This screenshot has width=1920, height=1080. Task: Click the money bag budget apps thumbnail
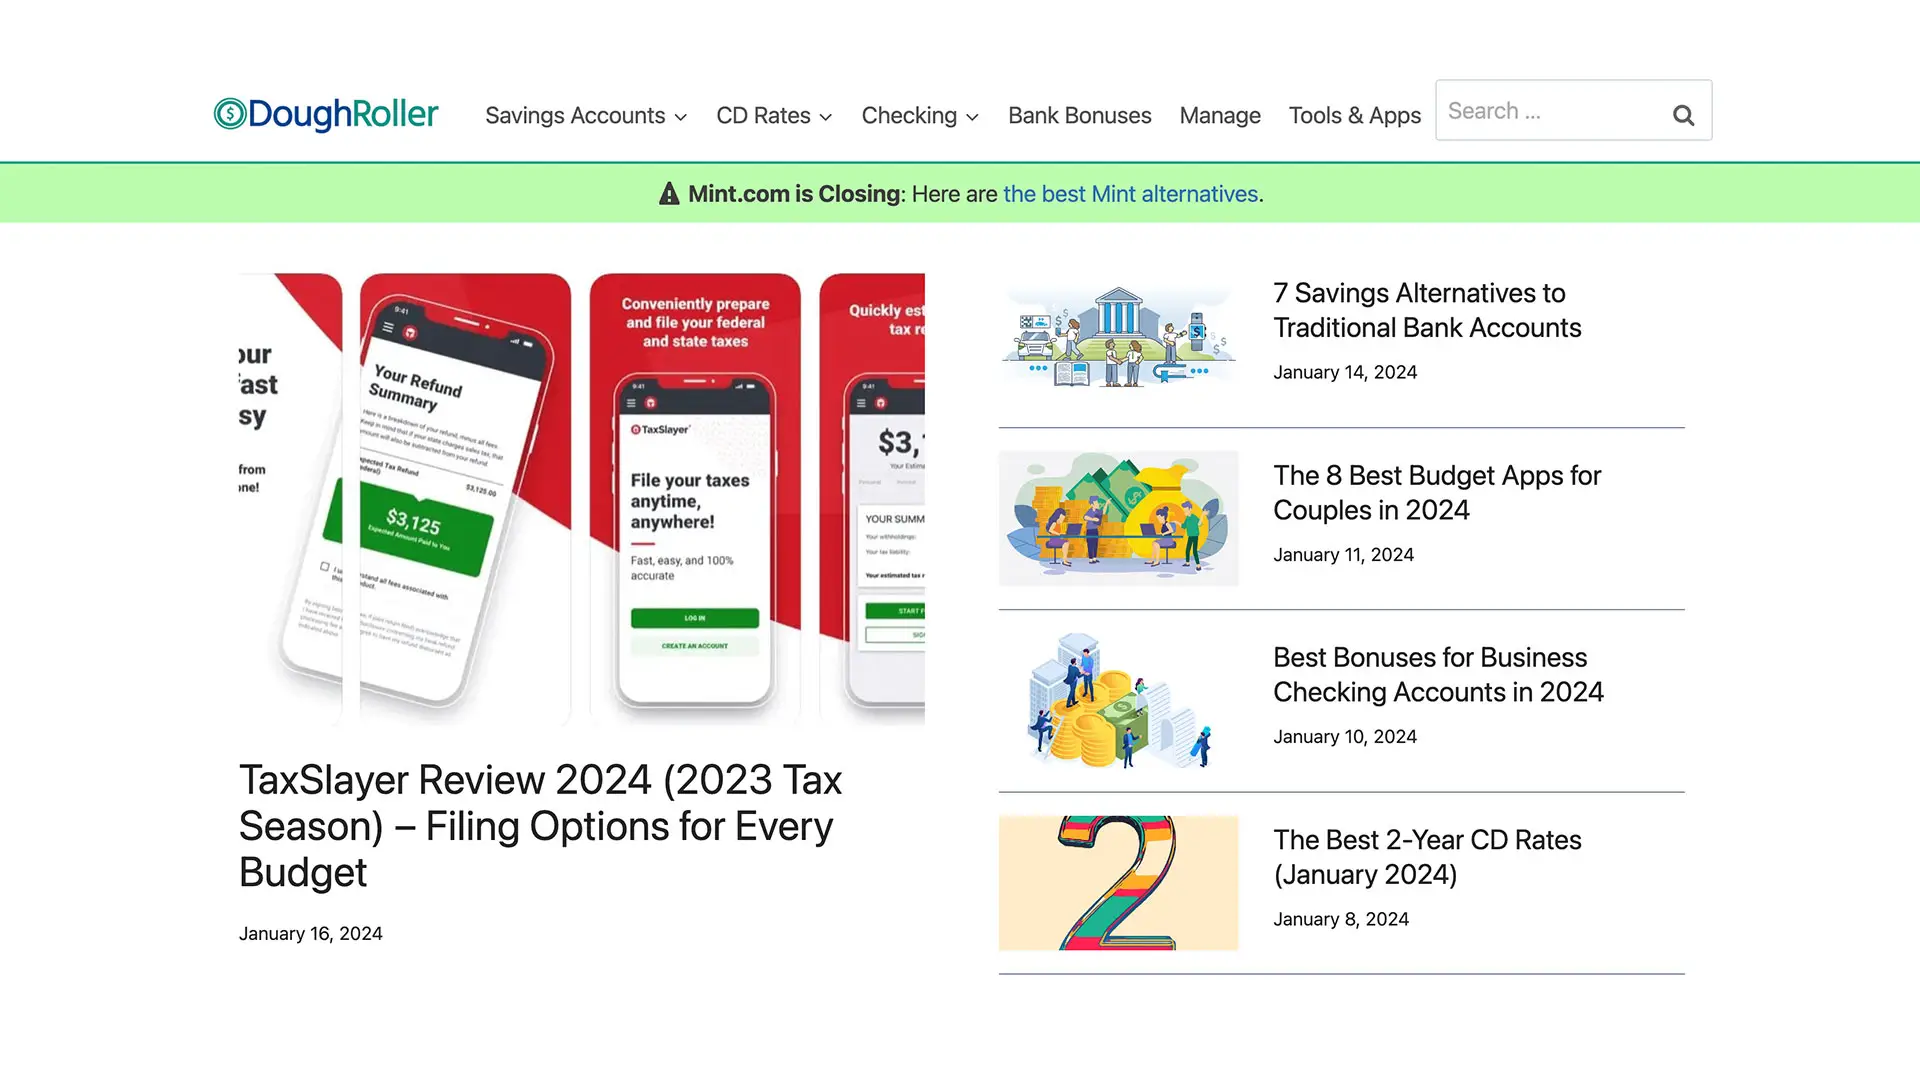(1118, 518)
